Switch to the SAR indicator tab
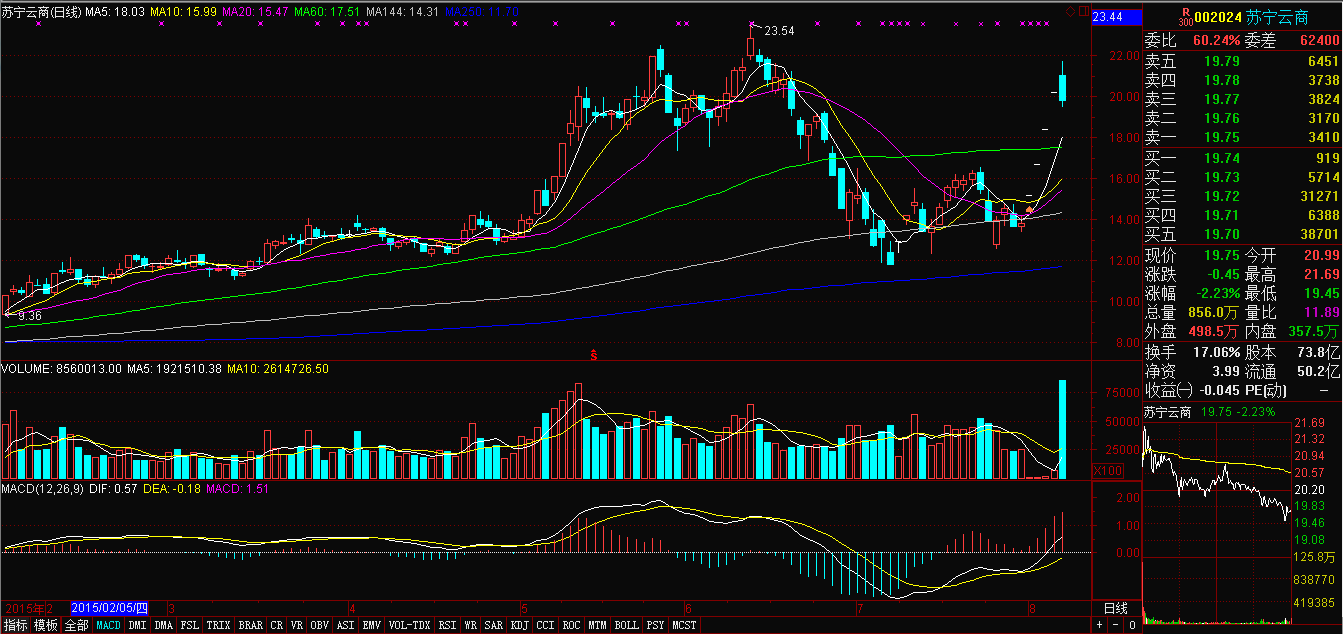 [493, 625]
